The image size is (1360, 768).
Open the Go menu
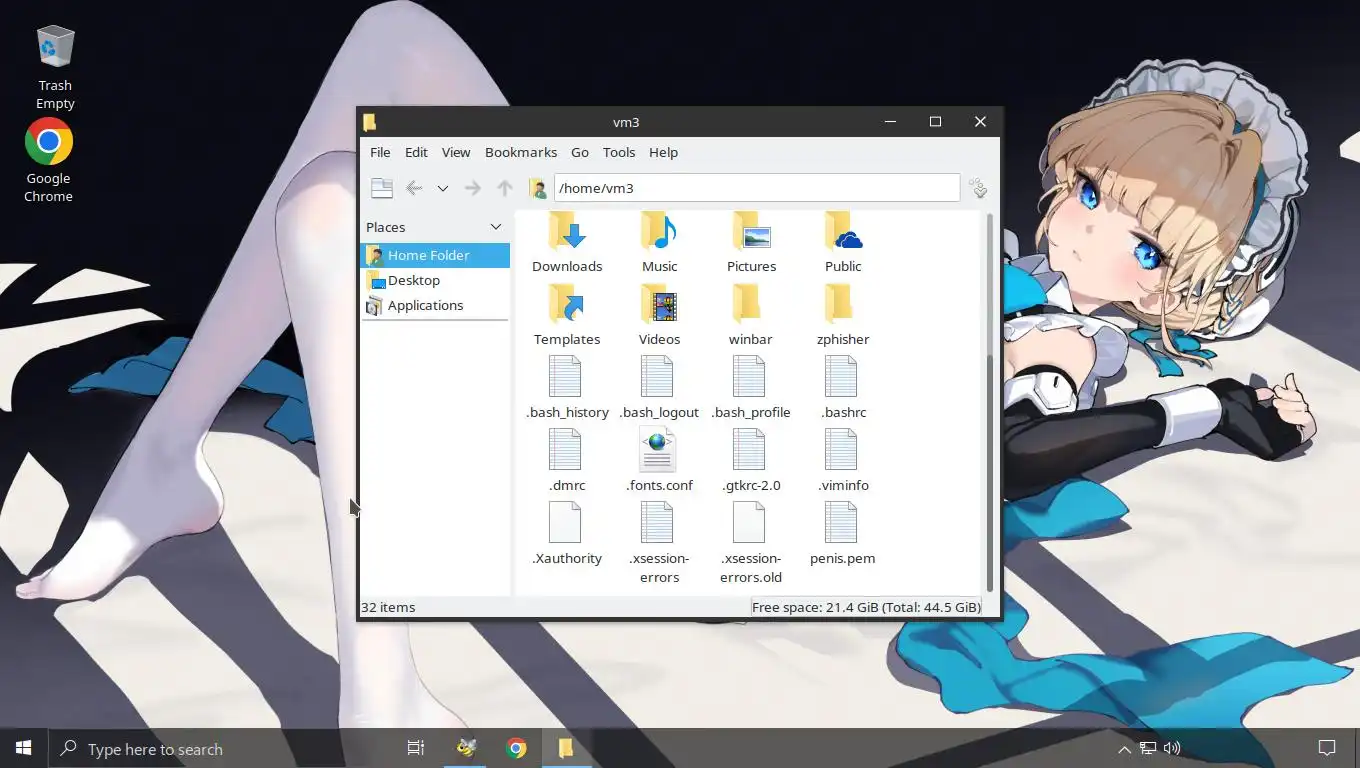tap(580, 152)
